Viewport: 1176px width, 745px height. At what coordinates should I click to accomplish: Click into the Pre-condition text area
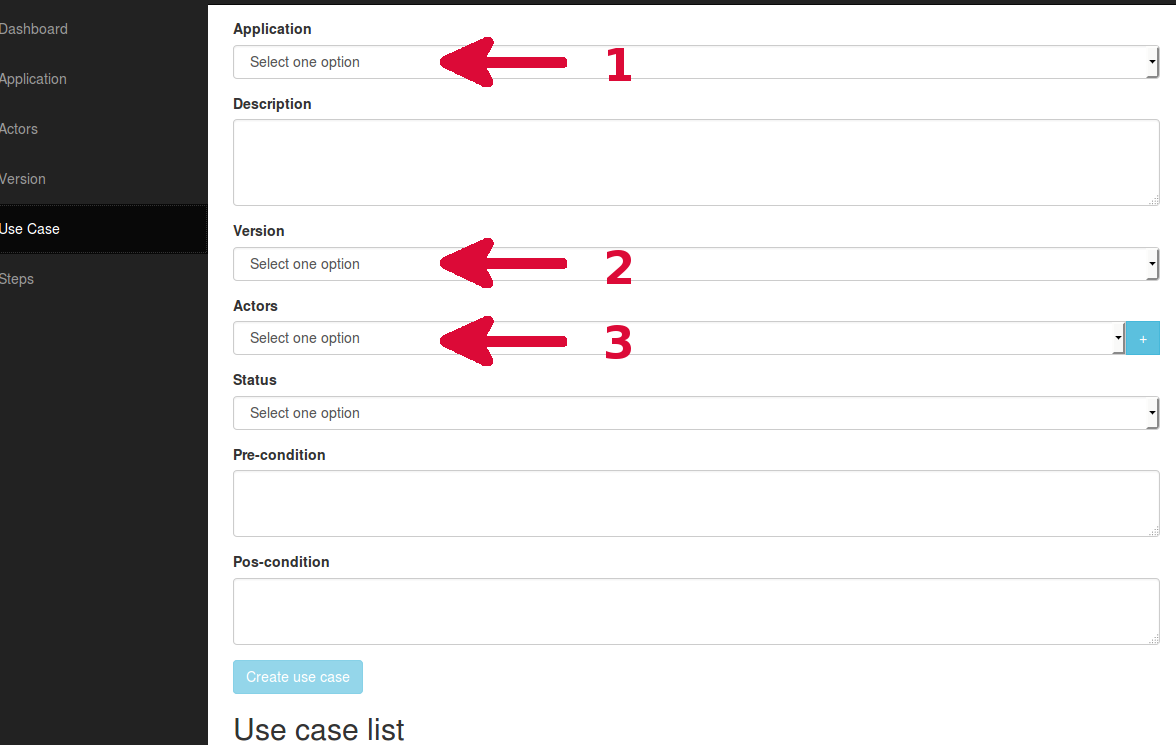696,503
